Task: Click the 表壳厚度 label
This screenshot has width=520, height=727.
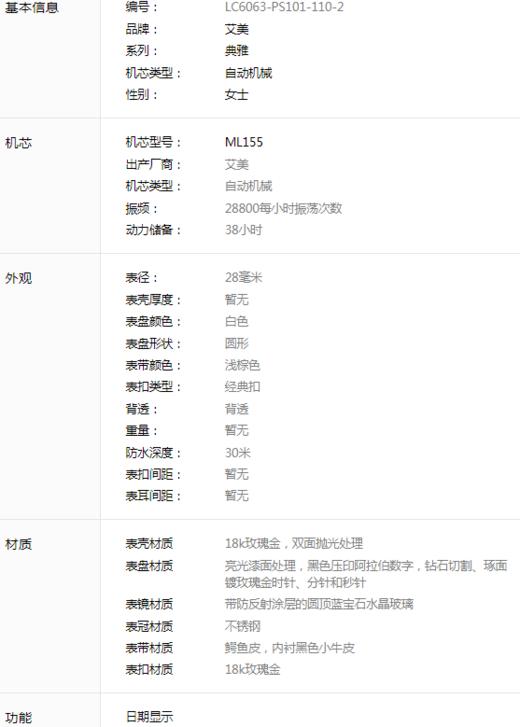Action: click(153, 300)
